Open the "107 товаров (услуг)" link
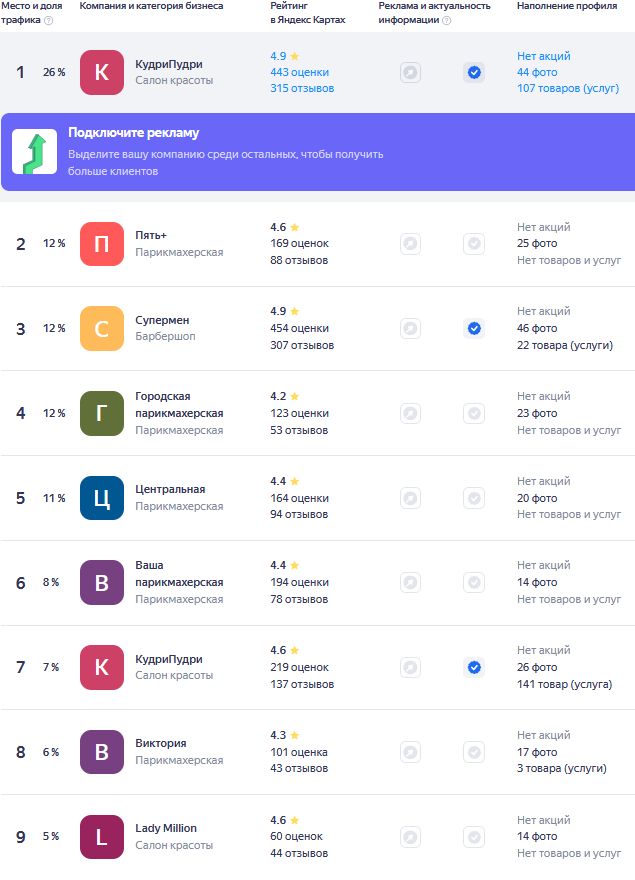This screenshot has width=635, height=880. coord(568,89)
